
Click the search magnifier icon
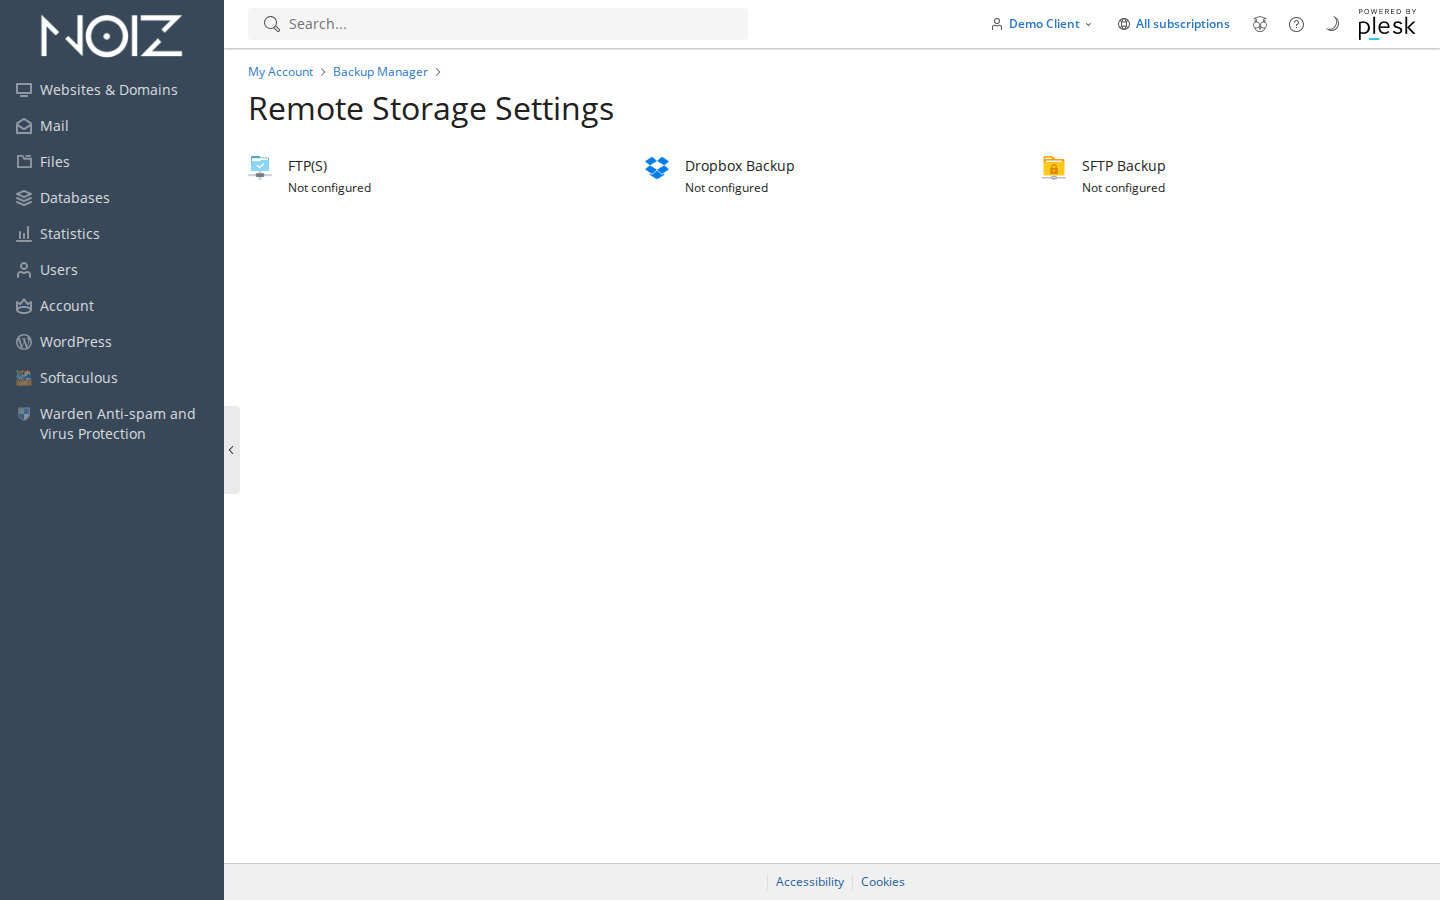[271, 24]
